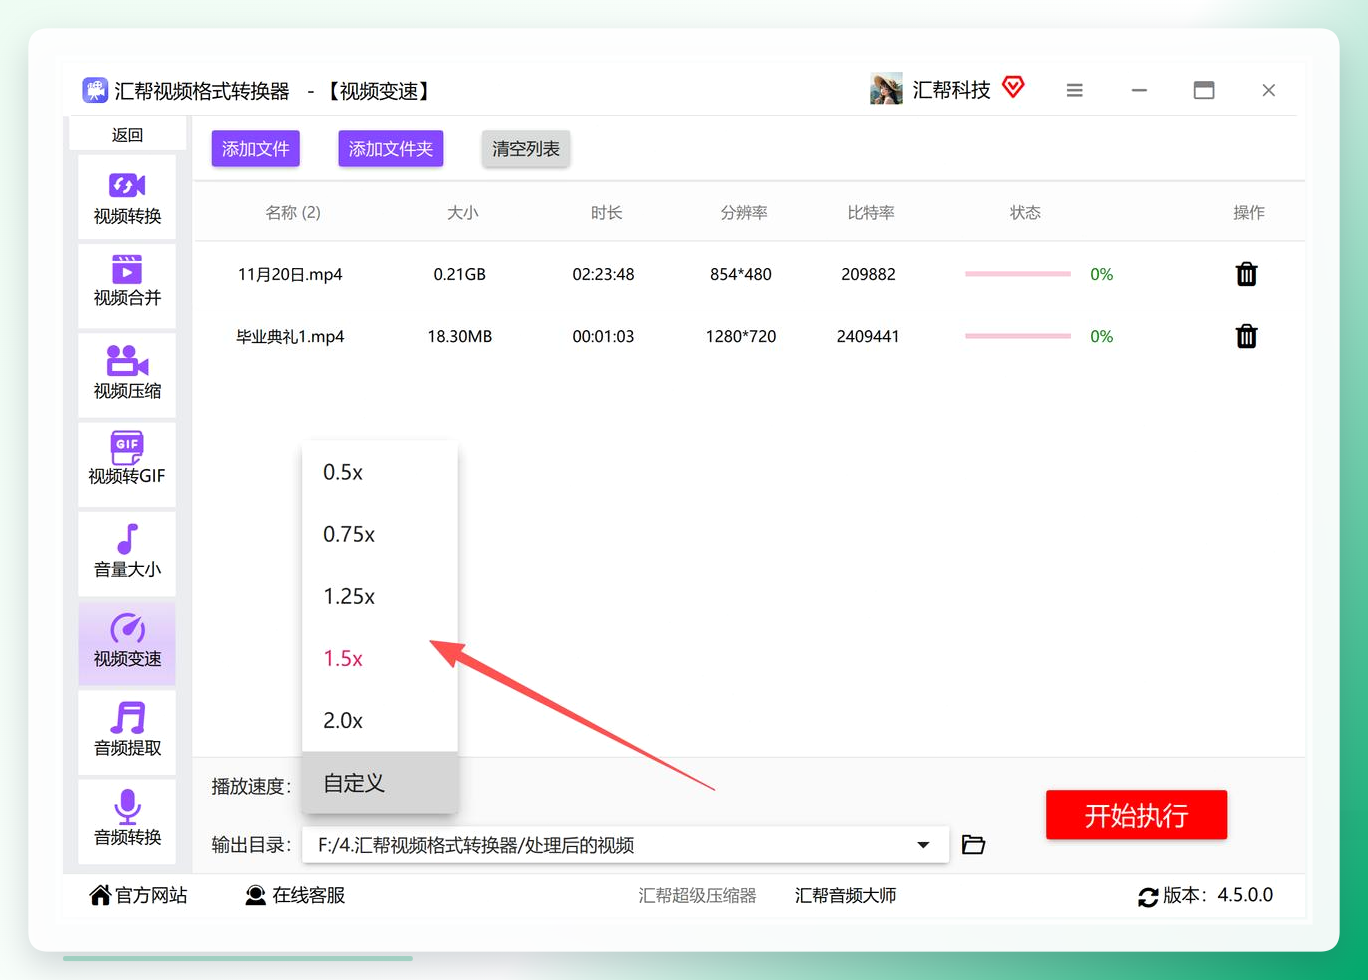The width and height of the screenshot is (1368, 980).
Task: Choose 2.0x playback speed
Action: (x=380, y=720)
